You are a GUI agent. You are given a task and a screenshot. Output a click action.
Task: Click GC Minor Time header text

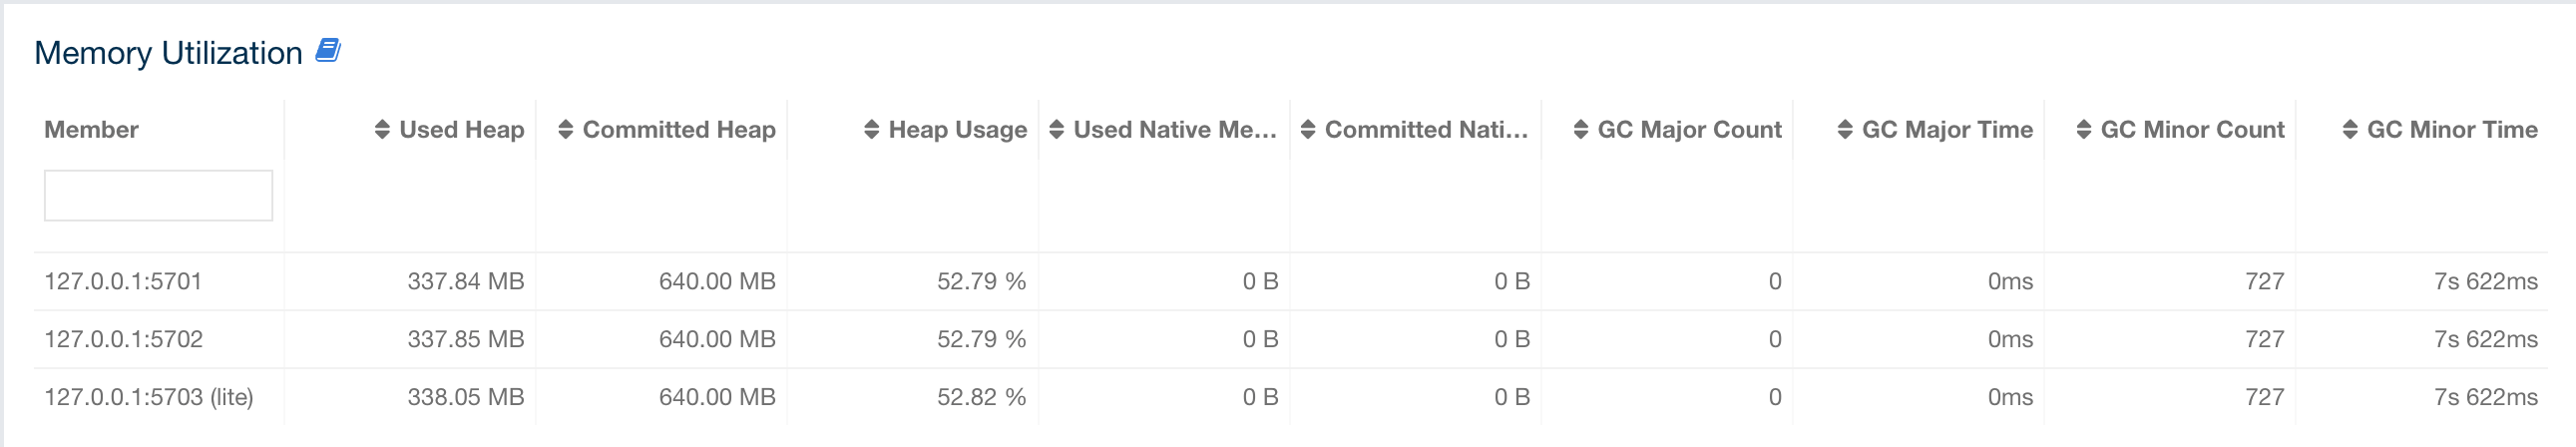2451,130
